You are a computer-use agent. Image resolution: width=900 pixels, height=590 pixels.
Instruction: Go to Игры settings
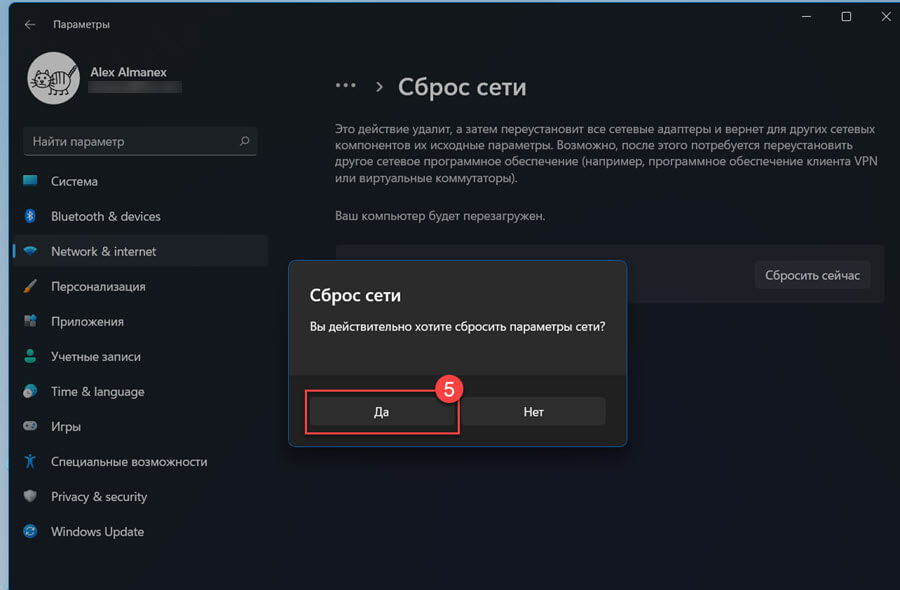[141, 426]
